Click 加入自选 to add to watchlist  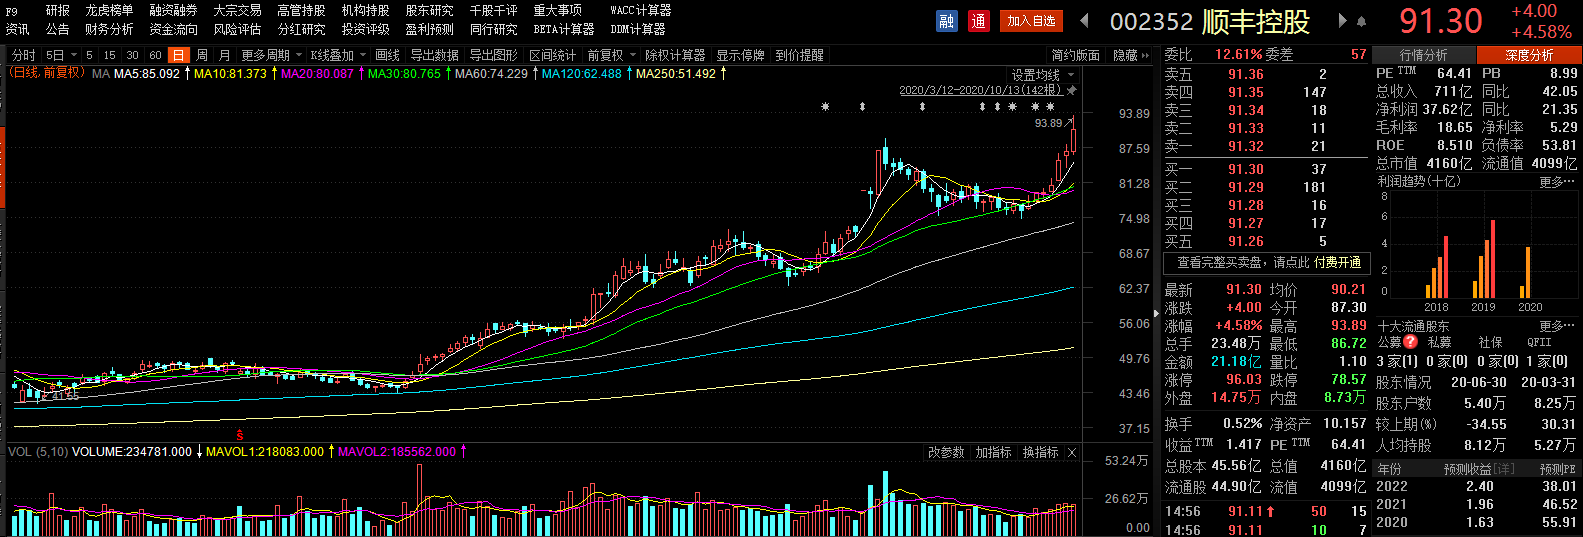coord(1031,20)
